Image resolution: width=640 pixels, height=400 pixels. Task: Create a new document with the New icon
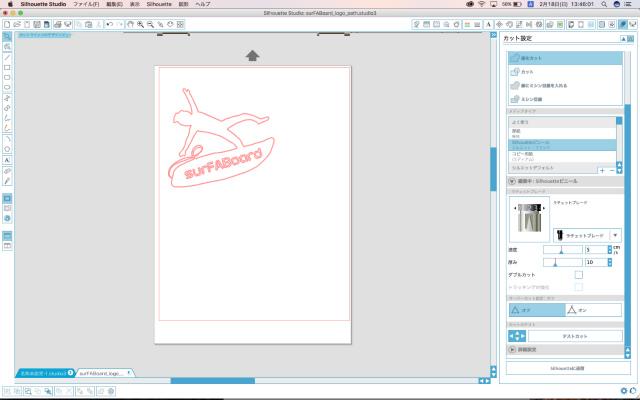[x=7, y=24]
